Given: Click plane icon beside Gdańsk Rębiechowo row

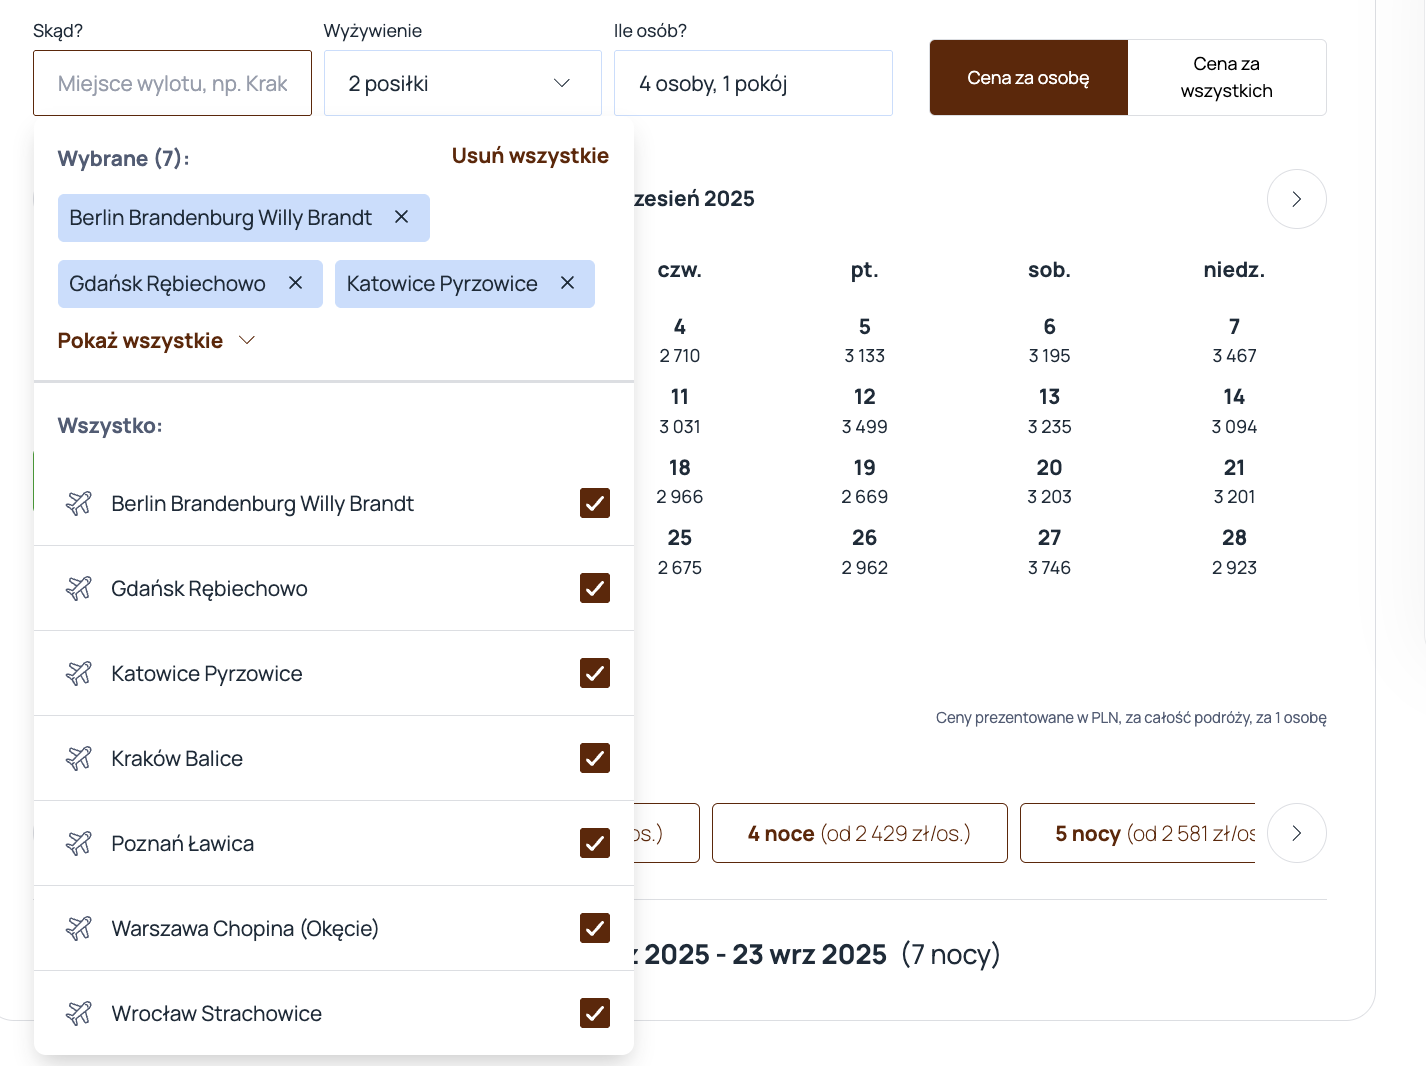Looking at the screenshot, I should pos(79,588).
